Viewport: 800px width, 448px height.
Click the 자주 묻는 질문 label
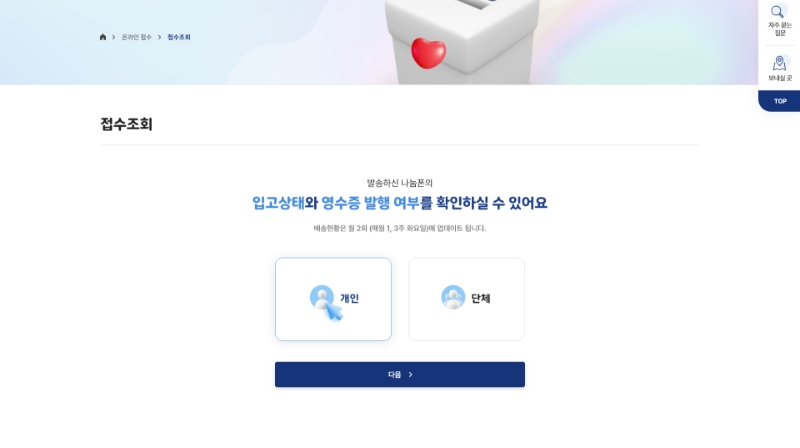click(780, 29)
